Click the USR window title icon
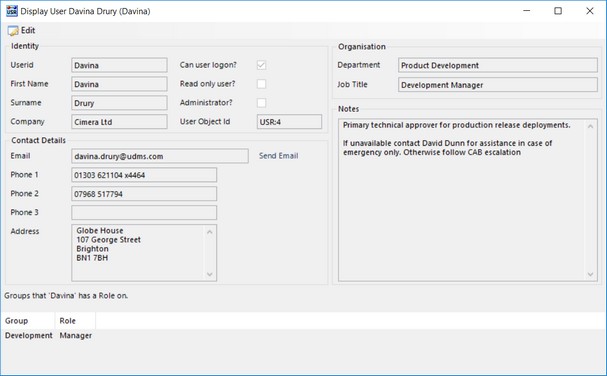Viewport: 607px width, 376px height. [x=12, y=11]
